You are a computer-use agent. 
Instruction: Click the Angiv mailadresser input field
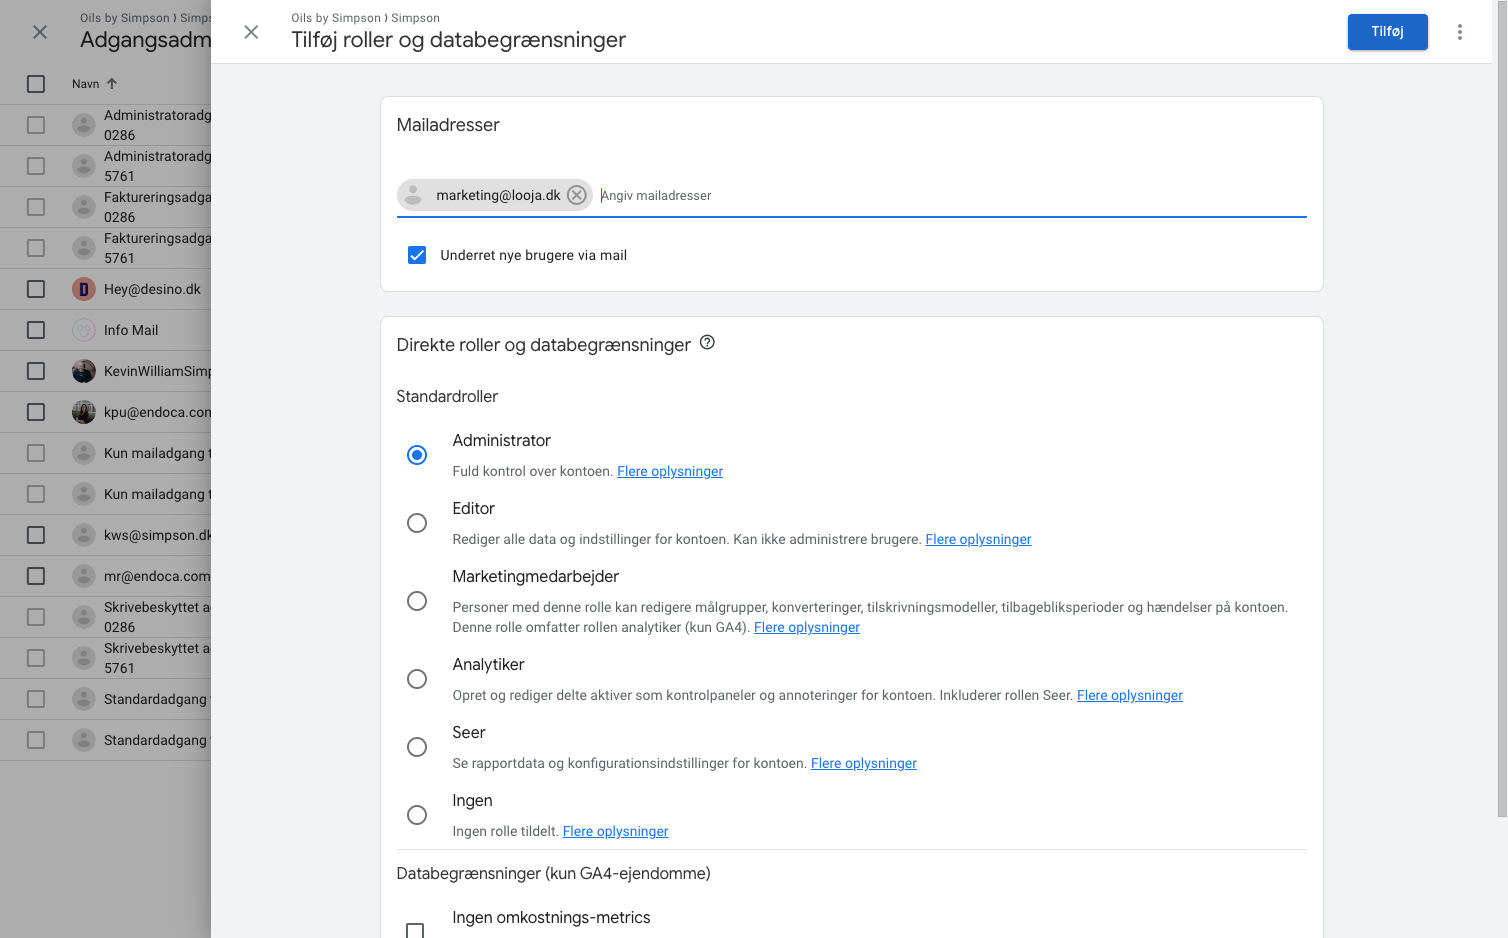[952, 196]
